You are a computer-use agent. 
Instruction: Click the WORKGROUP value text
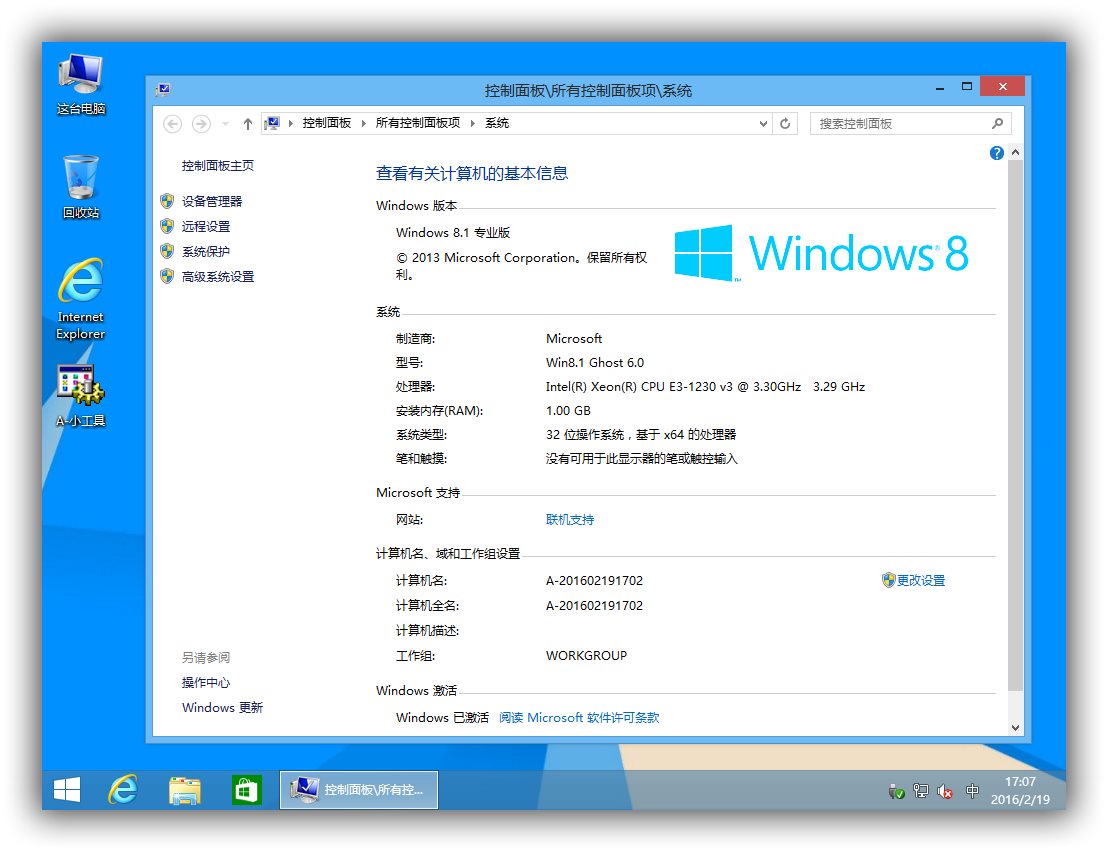pyautogui.click(x=587, y=656)
